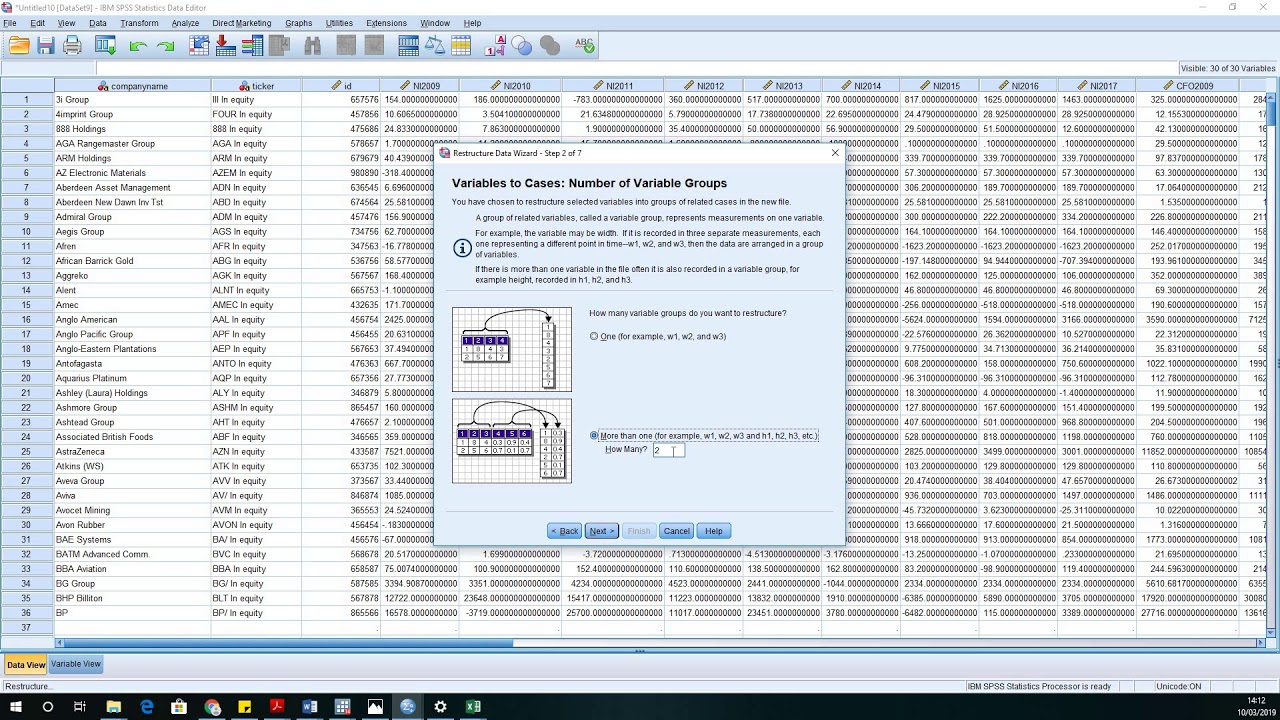
Task: Open Excel from the taskbar
Action: (473, 706)
